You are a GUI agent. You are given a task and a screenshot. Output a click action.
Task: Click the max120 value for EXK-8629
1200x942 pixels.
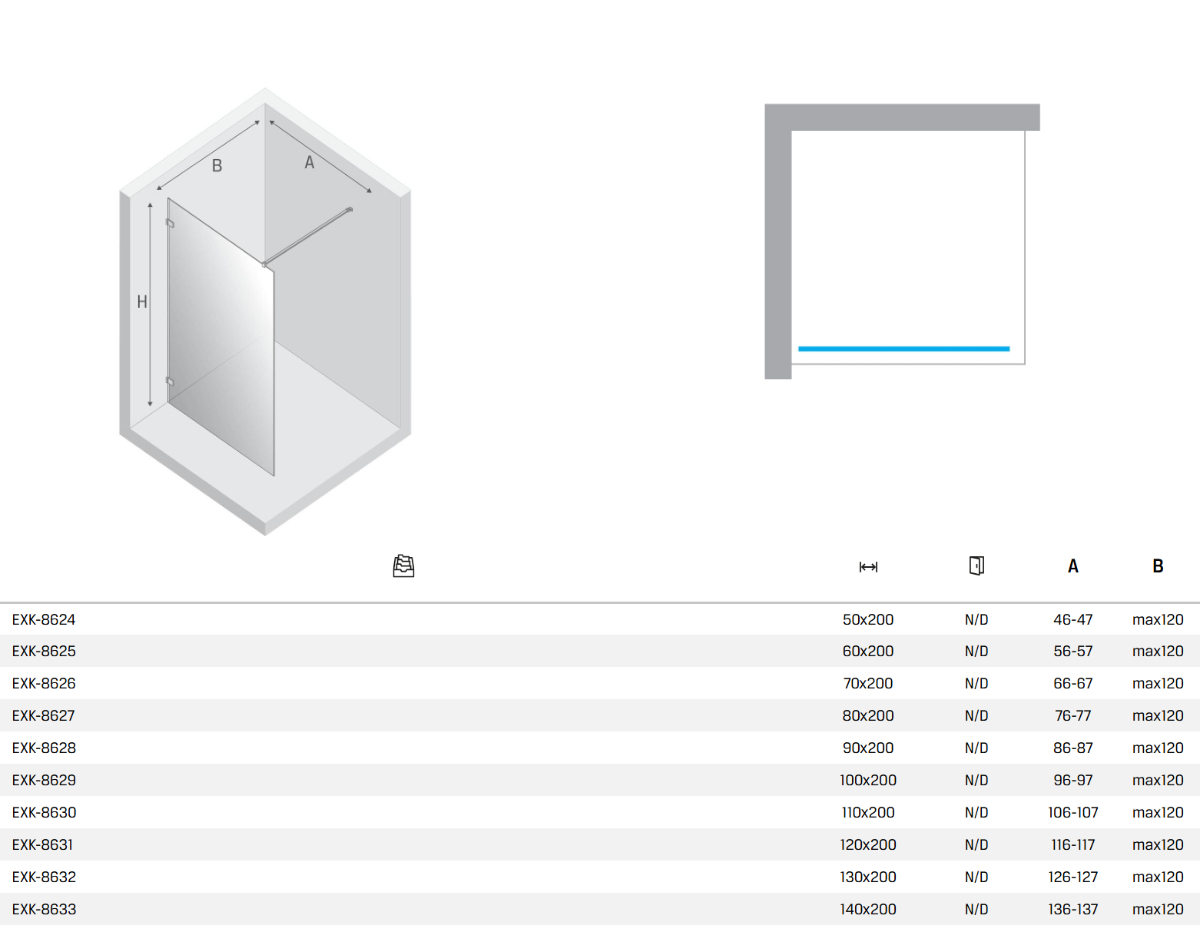coord(1157,781)
